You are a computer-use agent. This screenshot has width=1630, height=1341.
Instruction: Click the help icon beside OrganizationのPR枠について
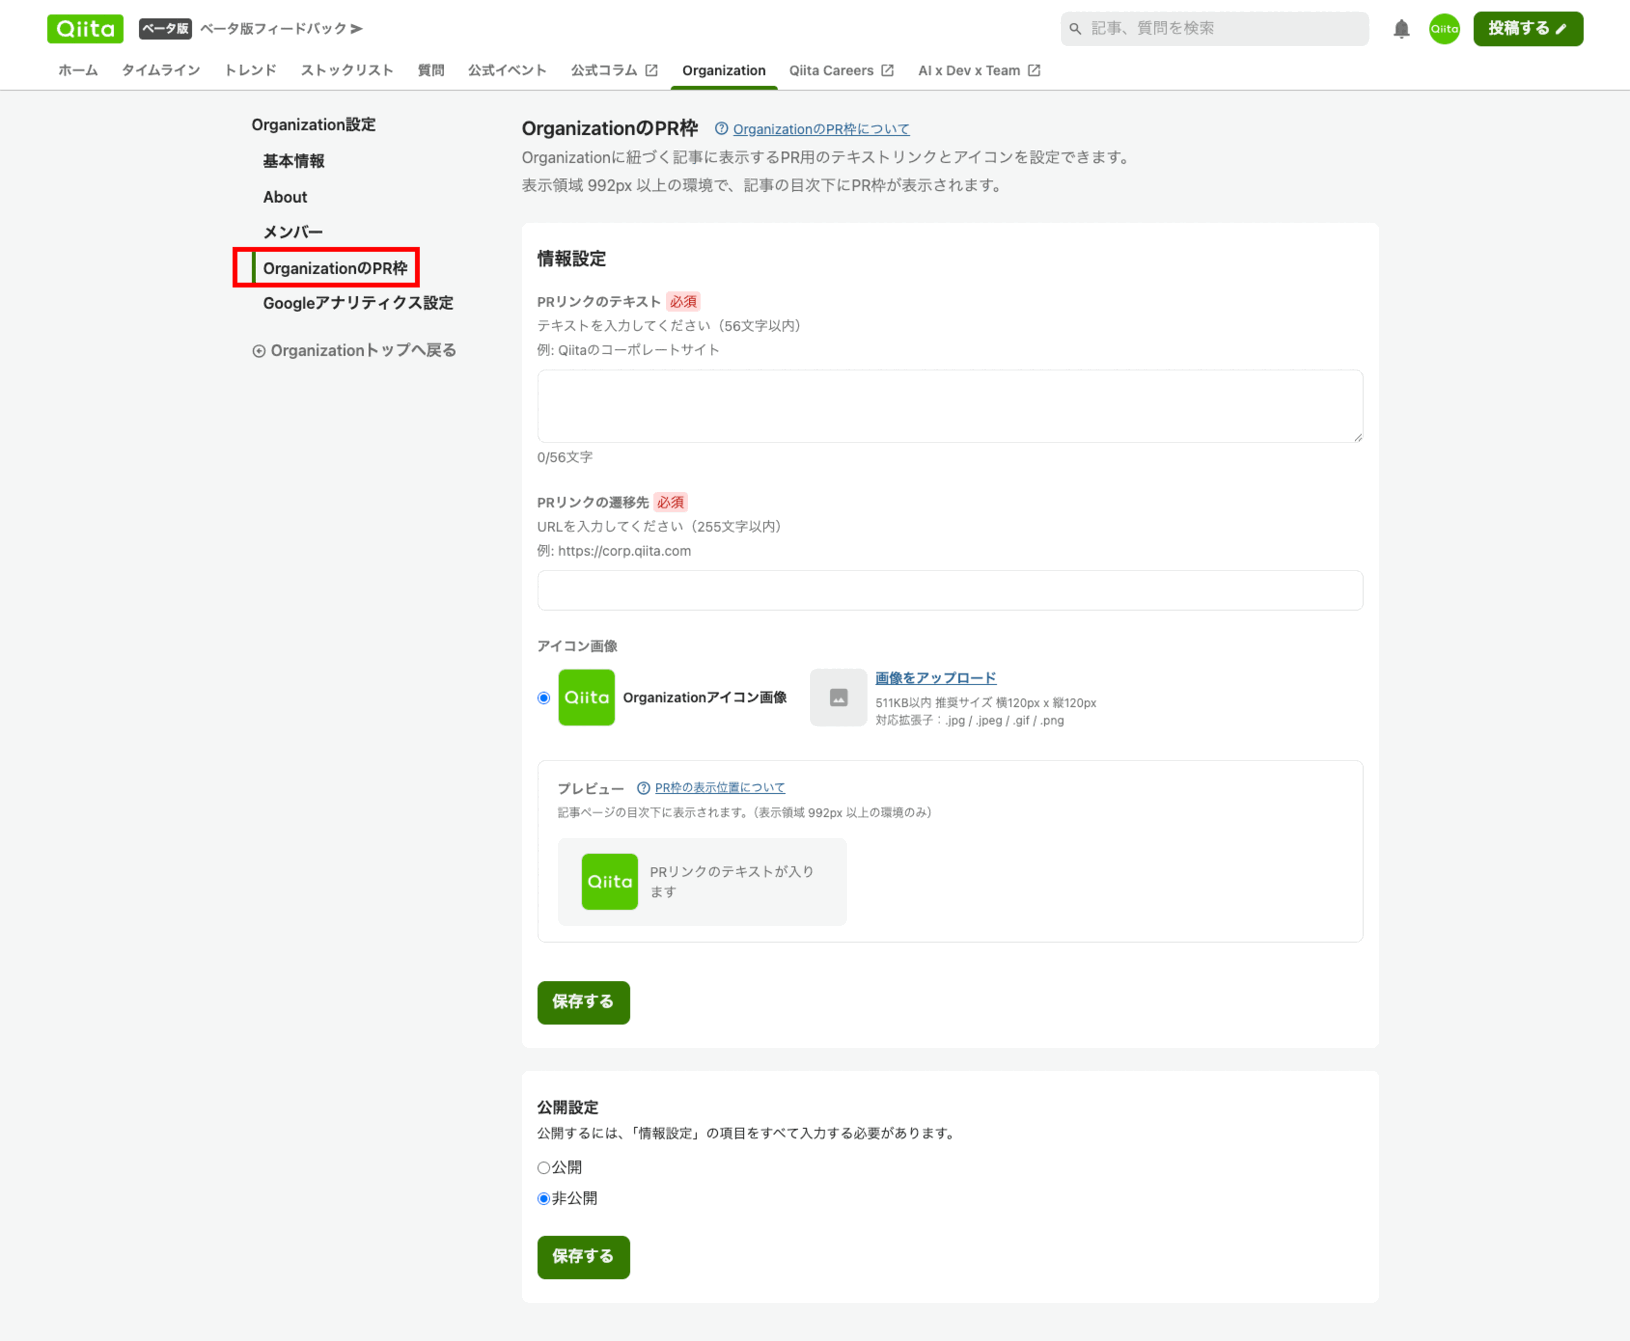click(x=721, y=129)
